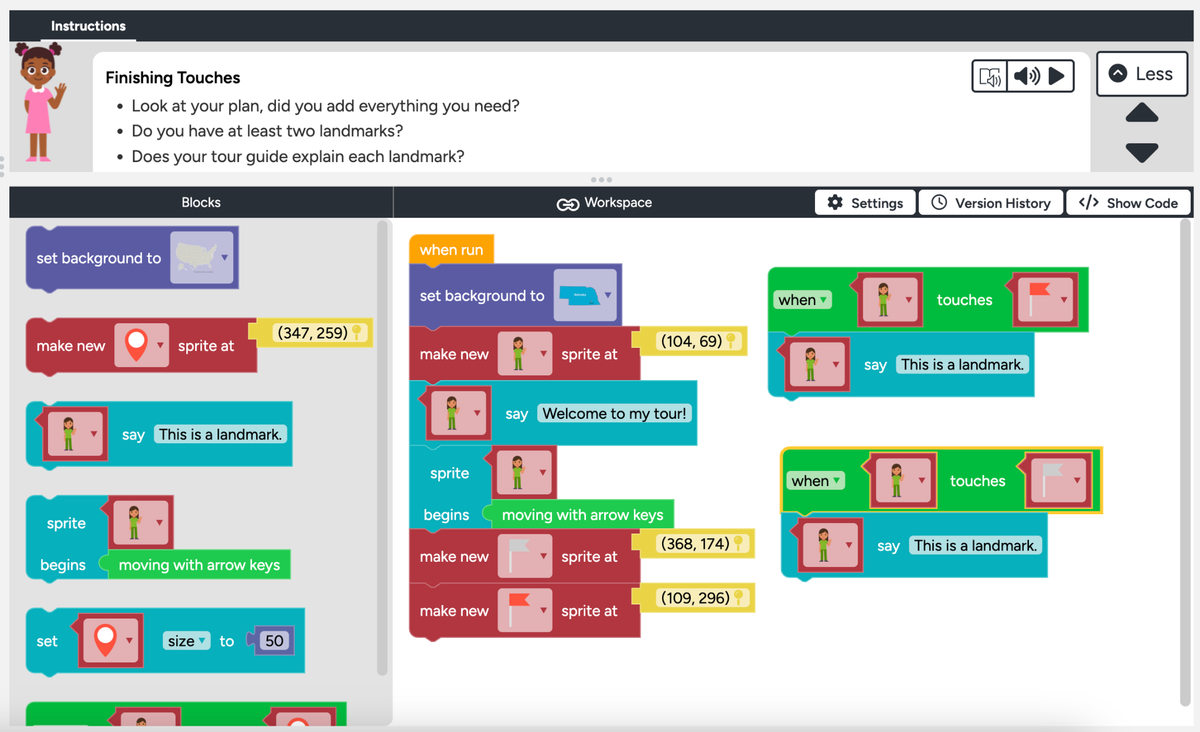This screenshot has width=1200, height=732.
Task: Open the 'size' property dropdown
Action: 187,641
